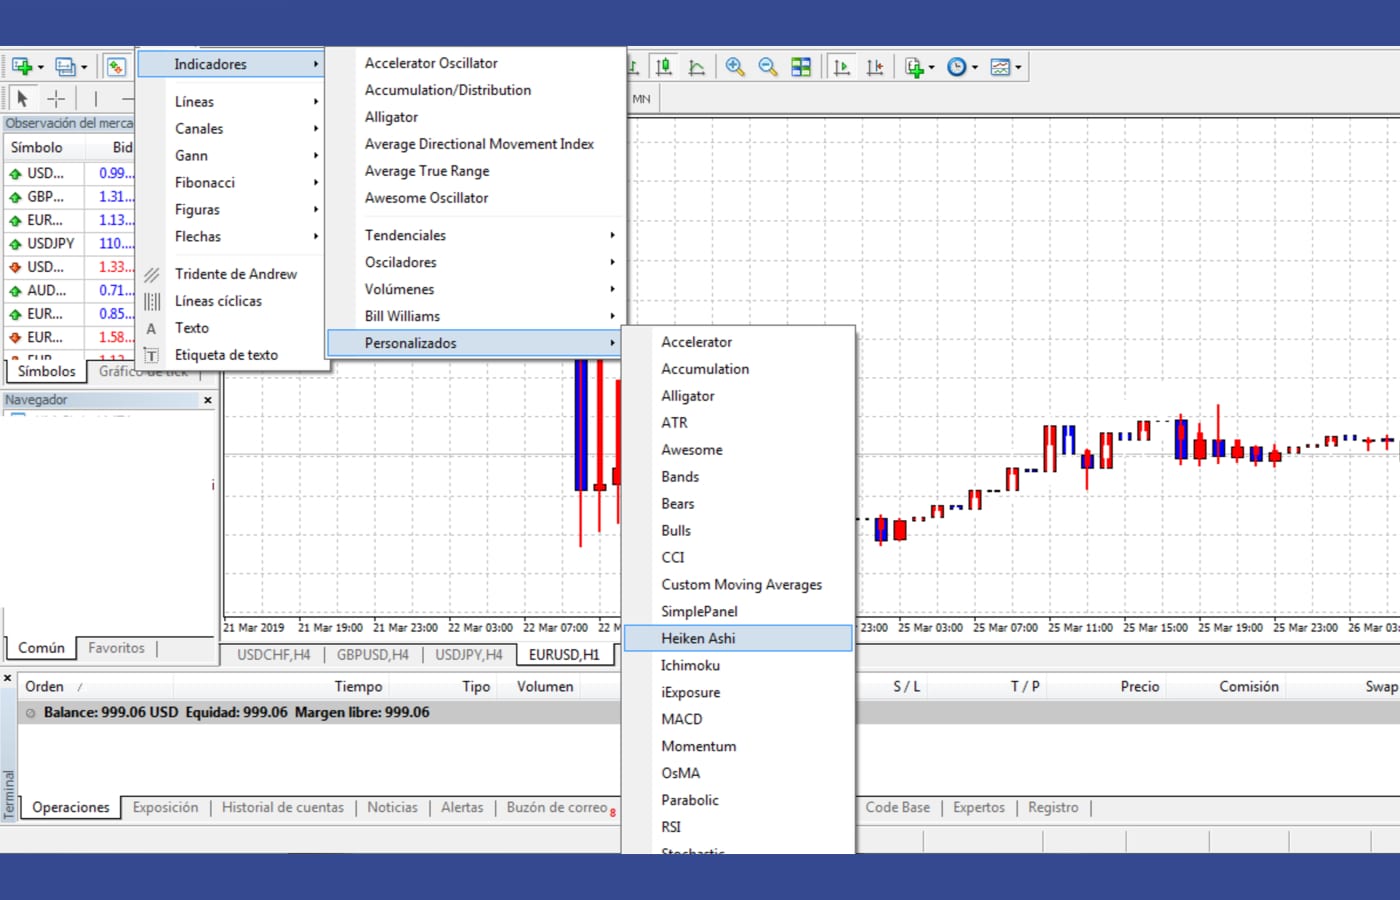Toggle the Market Watch toolbar icon
The image size is (1400, 900).
(x=116, y=67)
